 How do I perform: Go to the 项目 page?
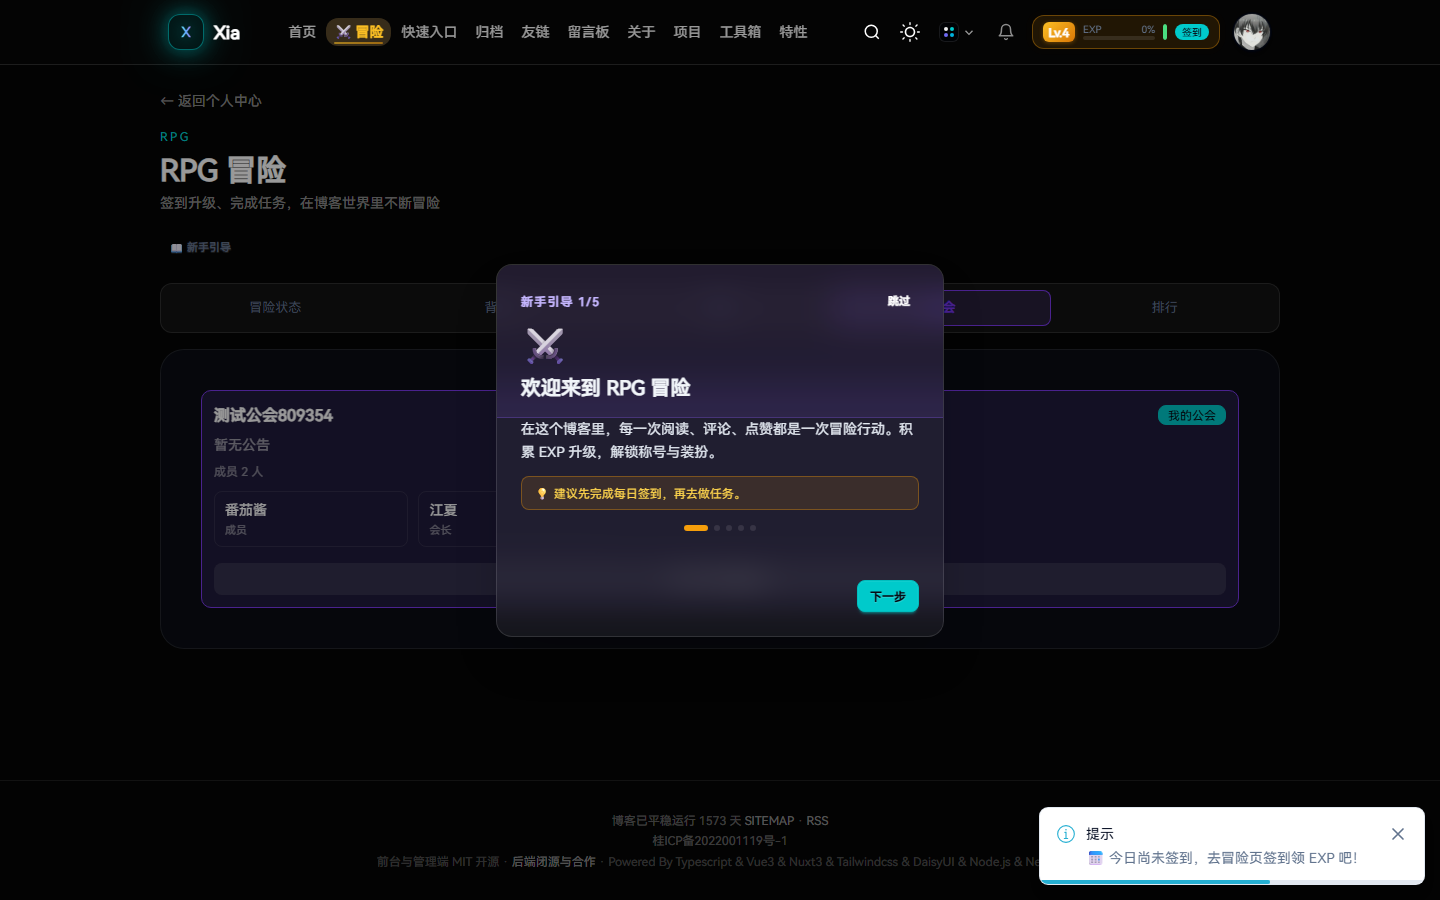click(687, 32)
